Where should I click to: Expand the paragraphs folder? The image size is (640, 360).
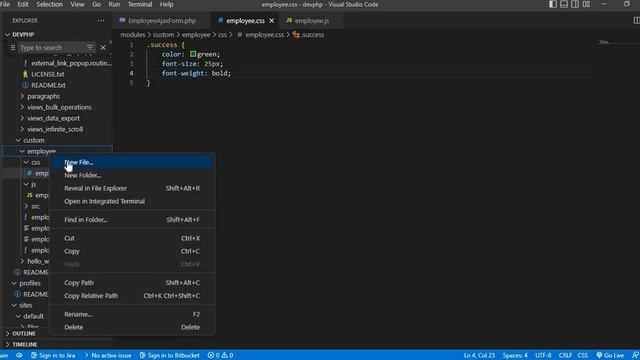click(43, 96)
